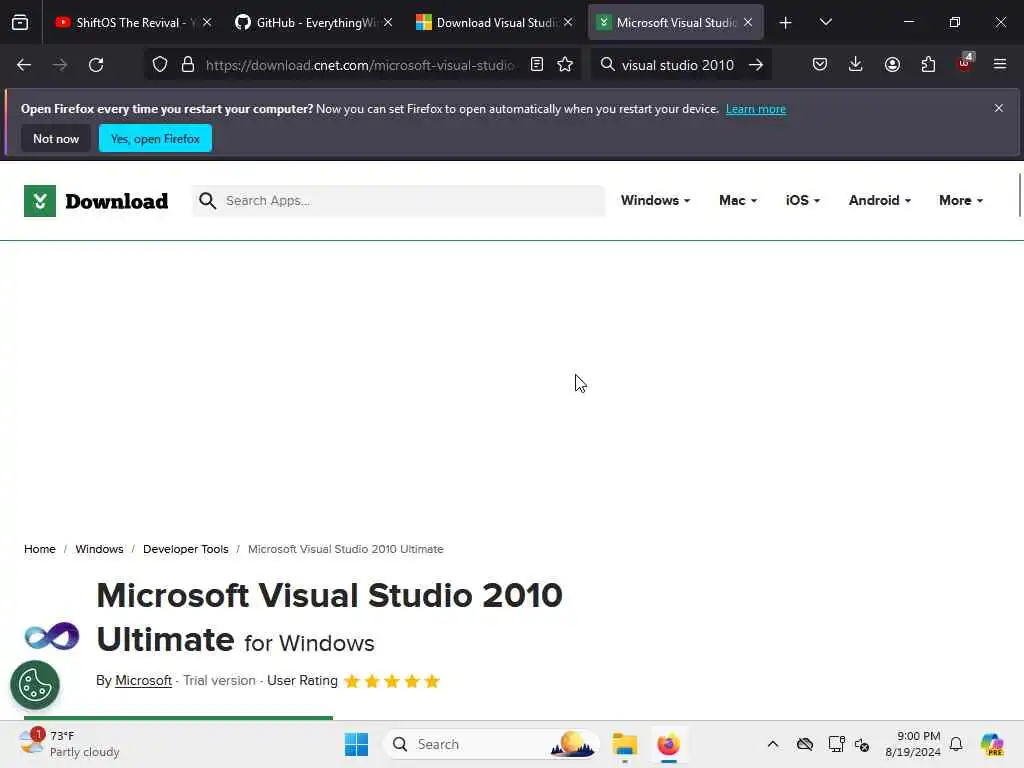Open the Windows Start menu
1024x768 pixels.
tap(356, 744)
